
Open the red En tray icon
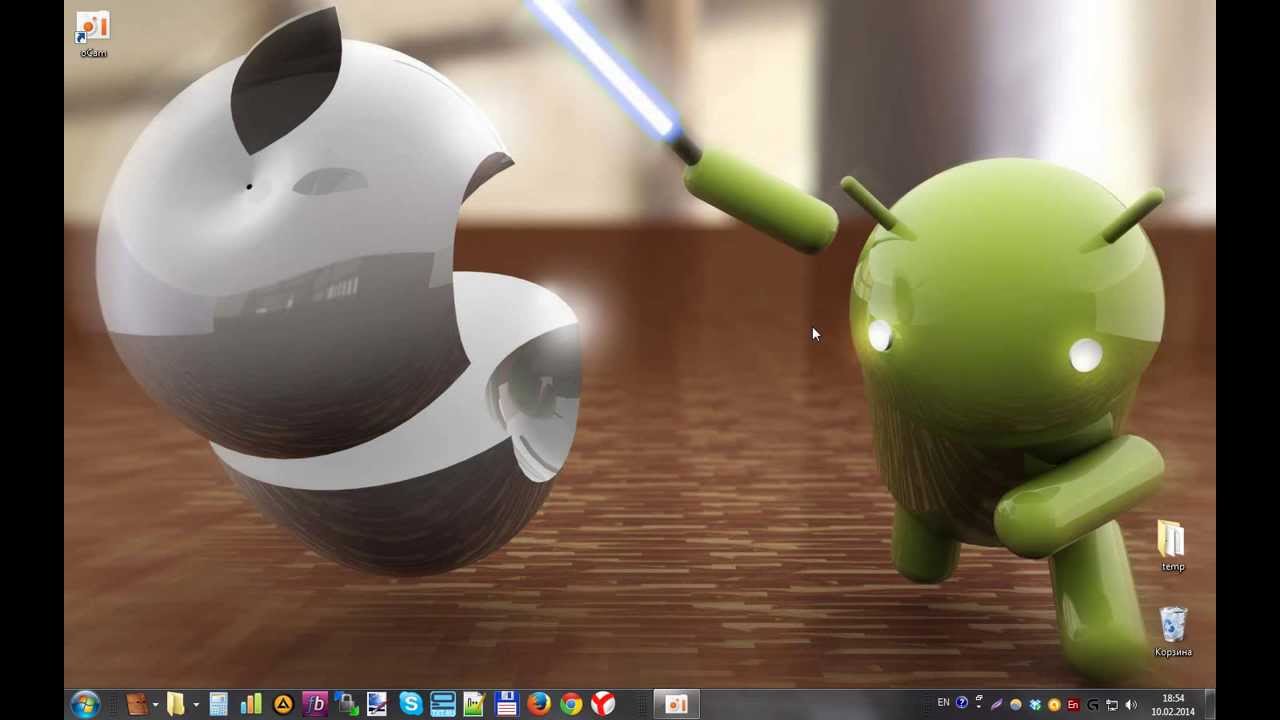pyautogui.click(x=1073, y=705)
